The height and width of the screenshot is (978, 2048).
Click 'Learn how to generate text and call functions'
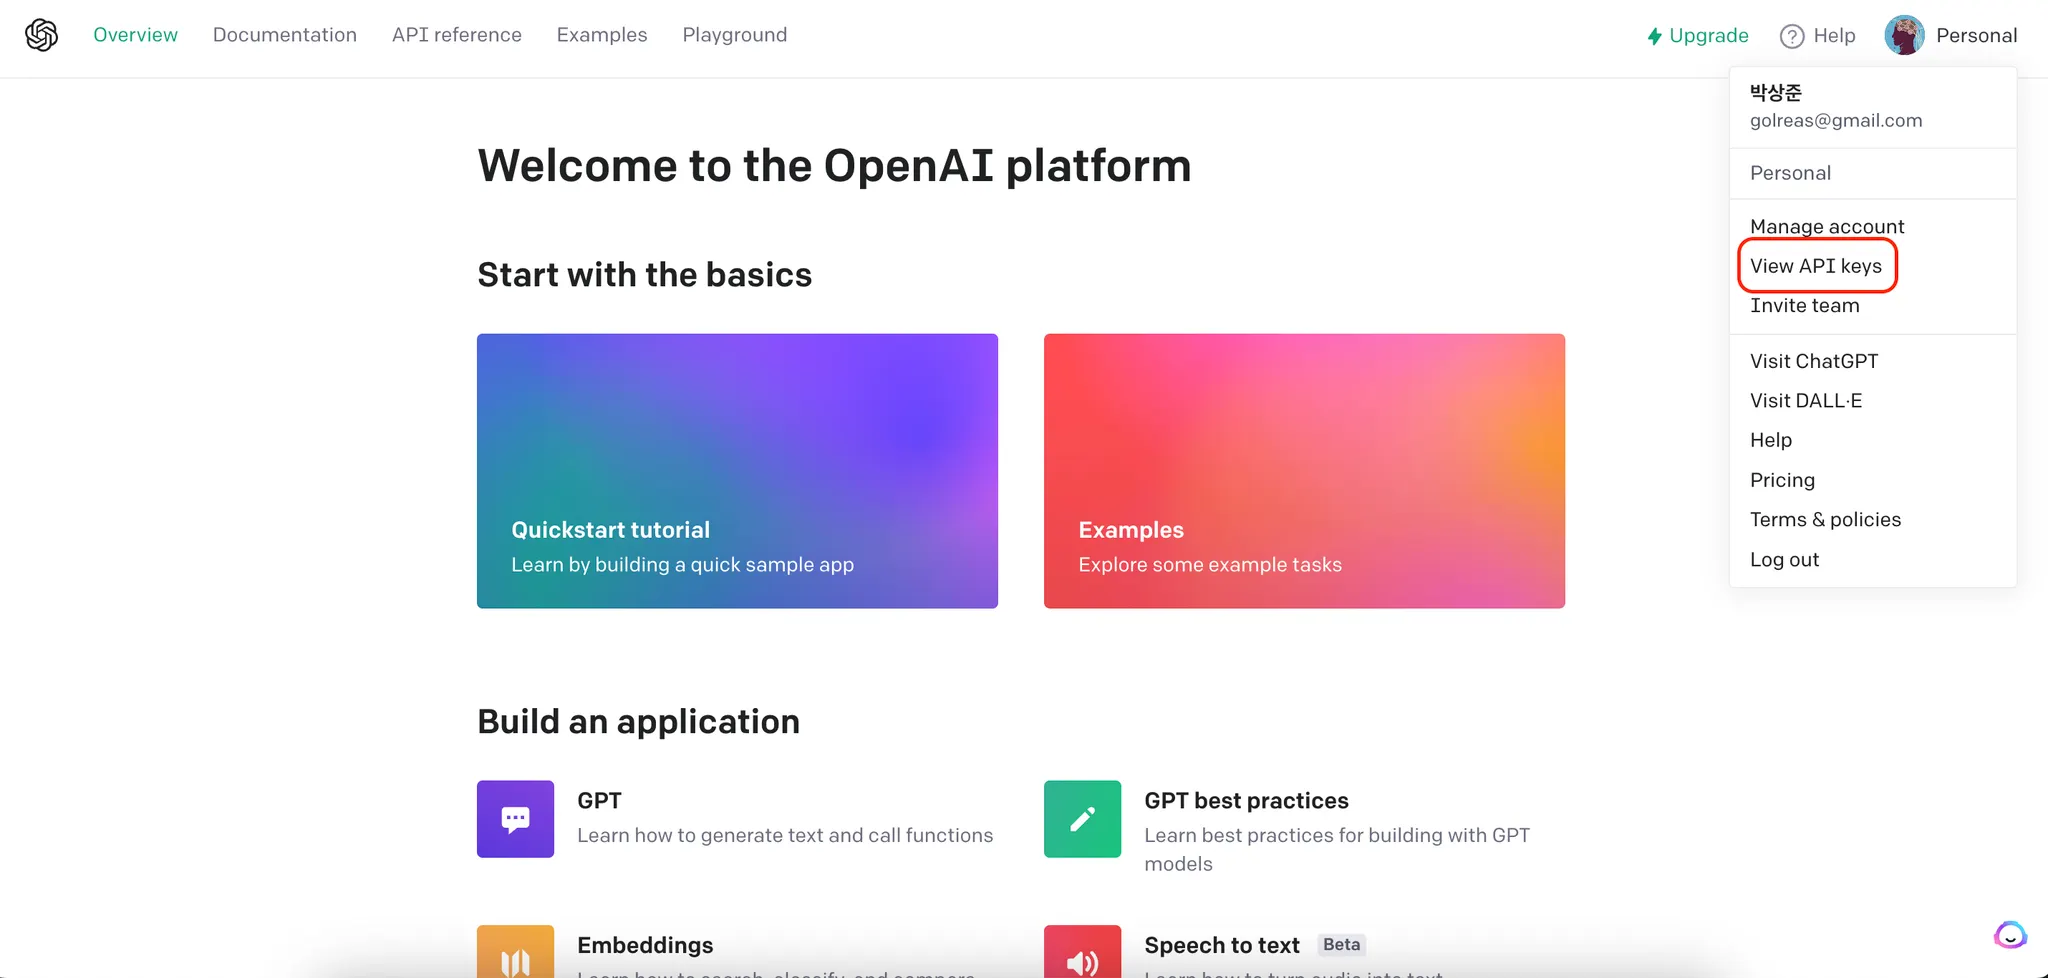[x=785, y=835]
